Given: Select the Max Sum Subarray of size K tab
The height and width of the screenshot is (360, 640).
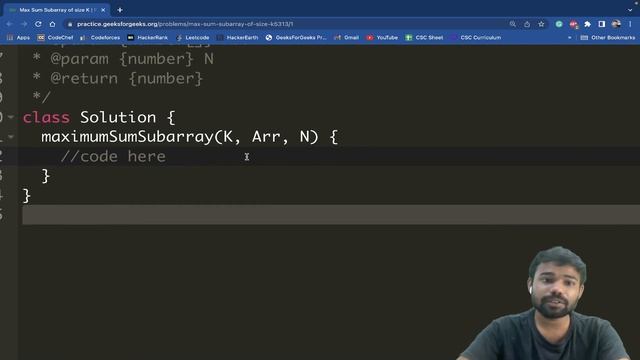Looking at the screenshot, I should (x=56, y=10).
